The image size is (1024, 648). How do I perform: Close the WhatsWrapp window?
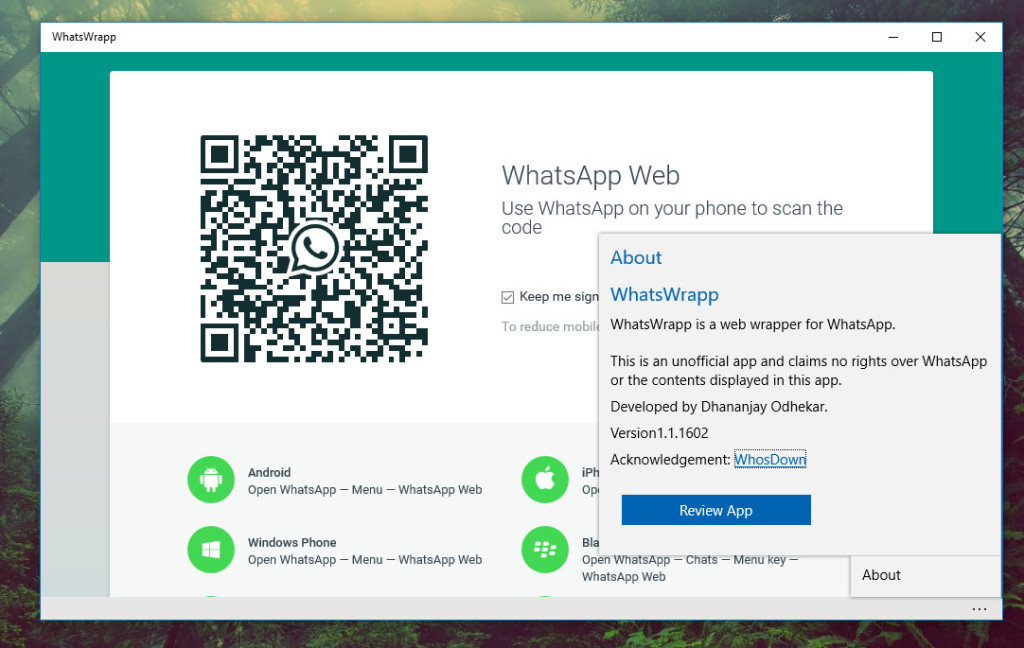click(980, 37)
